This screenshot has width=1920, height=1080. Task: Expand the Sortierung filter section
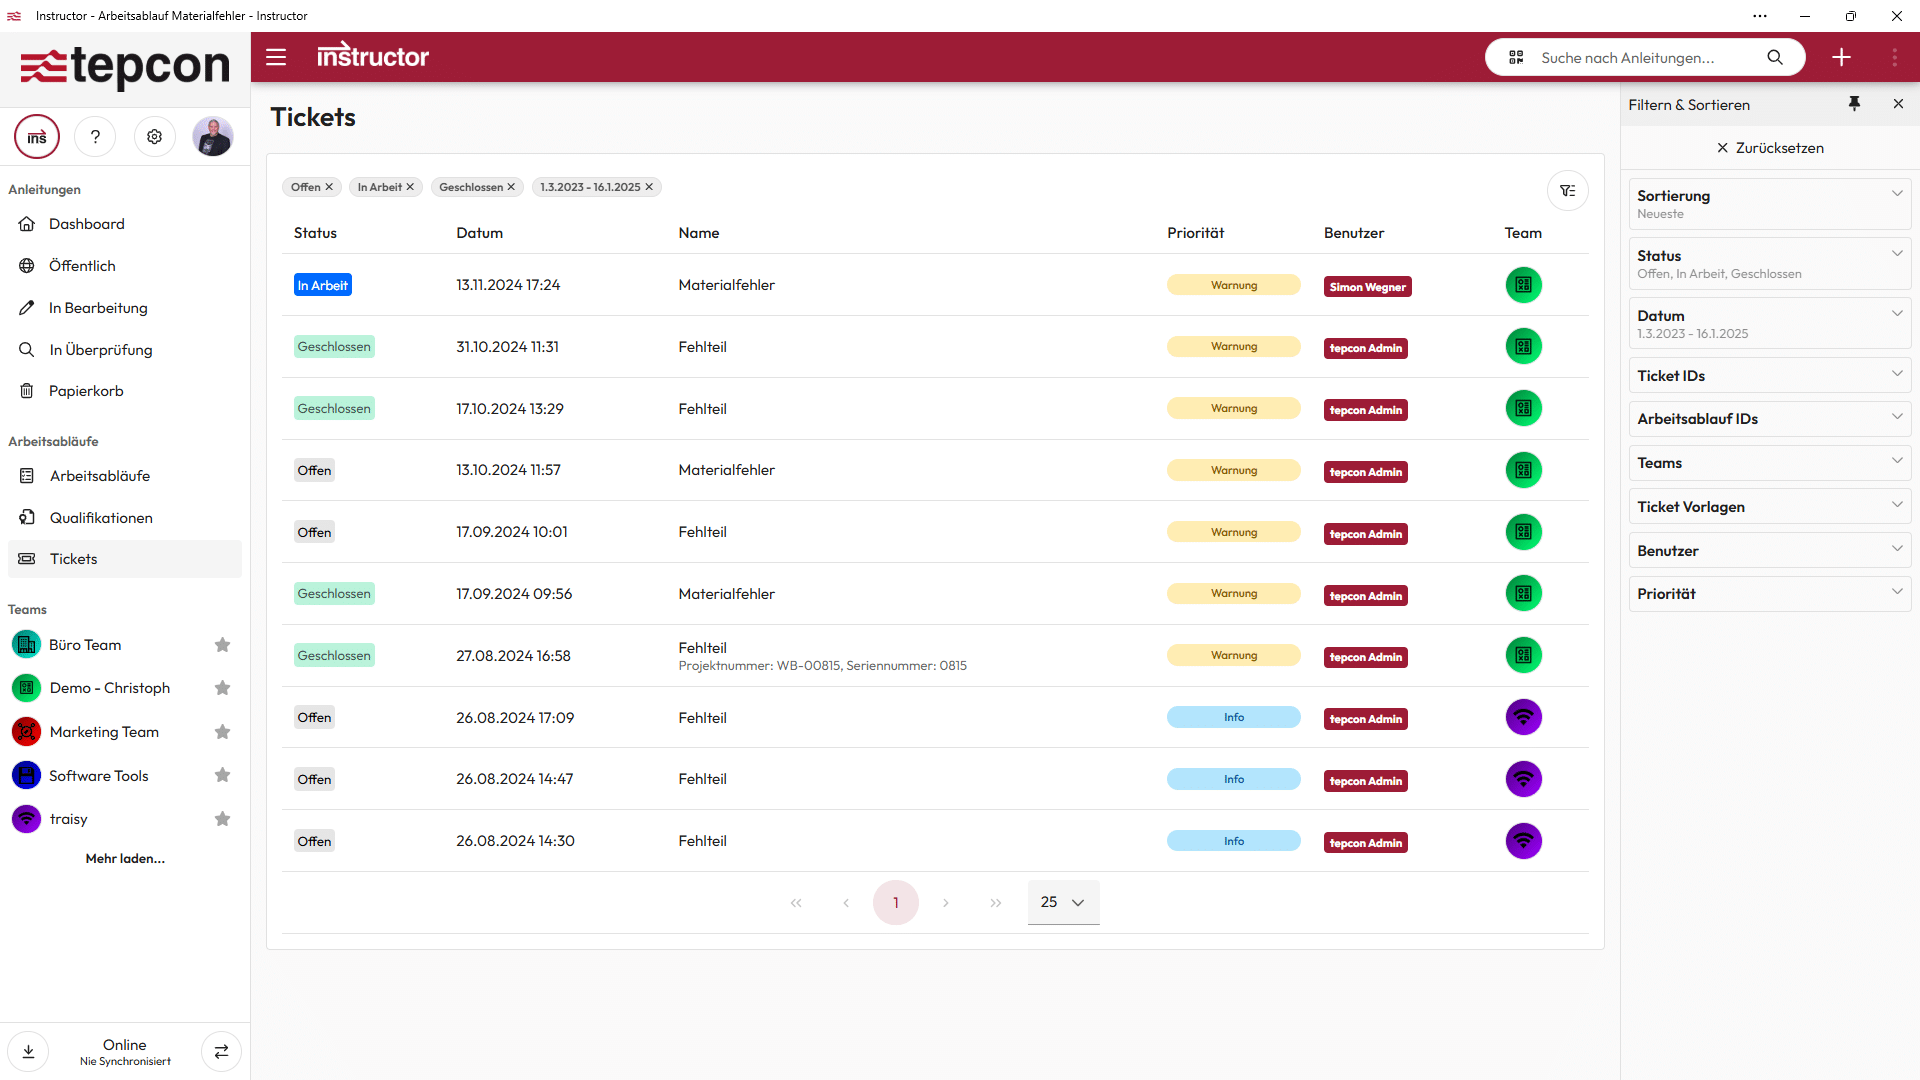[1769, 204]
